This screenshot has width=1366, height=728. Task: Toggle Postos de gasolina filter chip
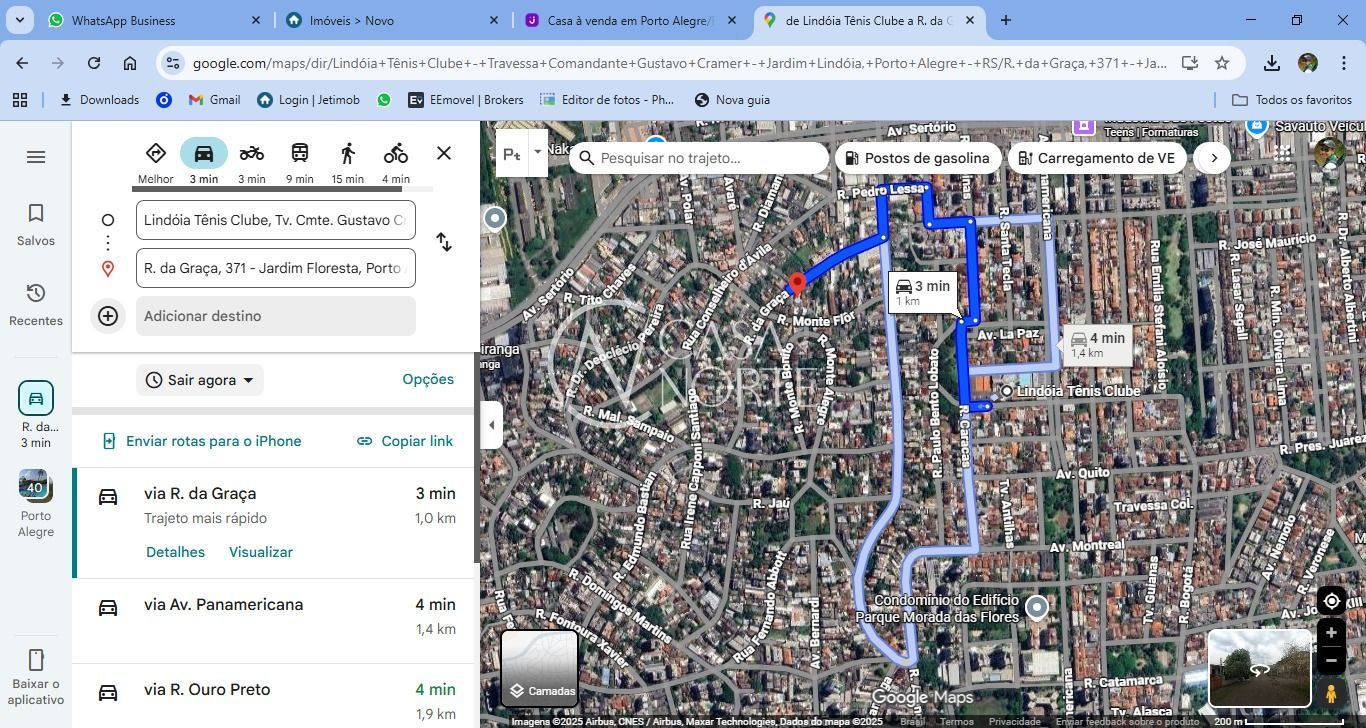pyautogui.click(x=917, y=158)
